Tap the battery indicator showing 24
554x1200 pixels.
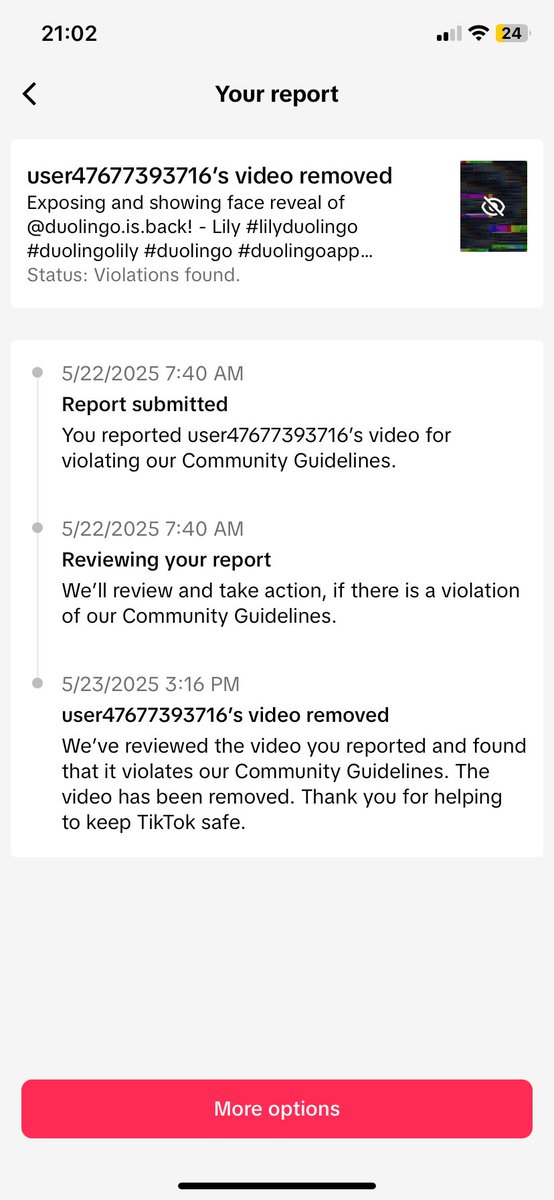(512, 34)
